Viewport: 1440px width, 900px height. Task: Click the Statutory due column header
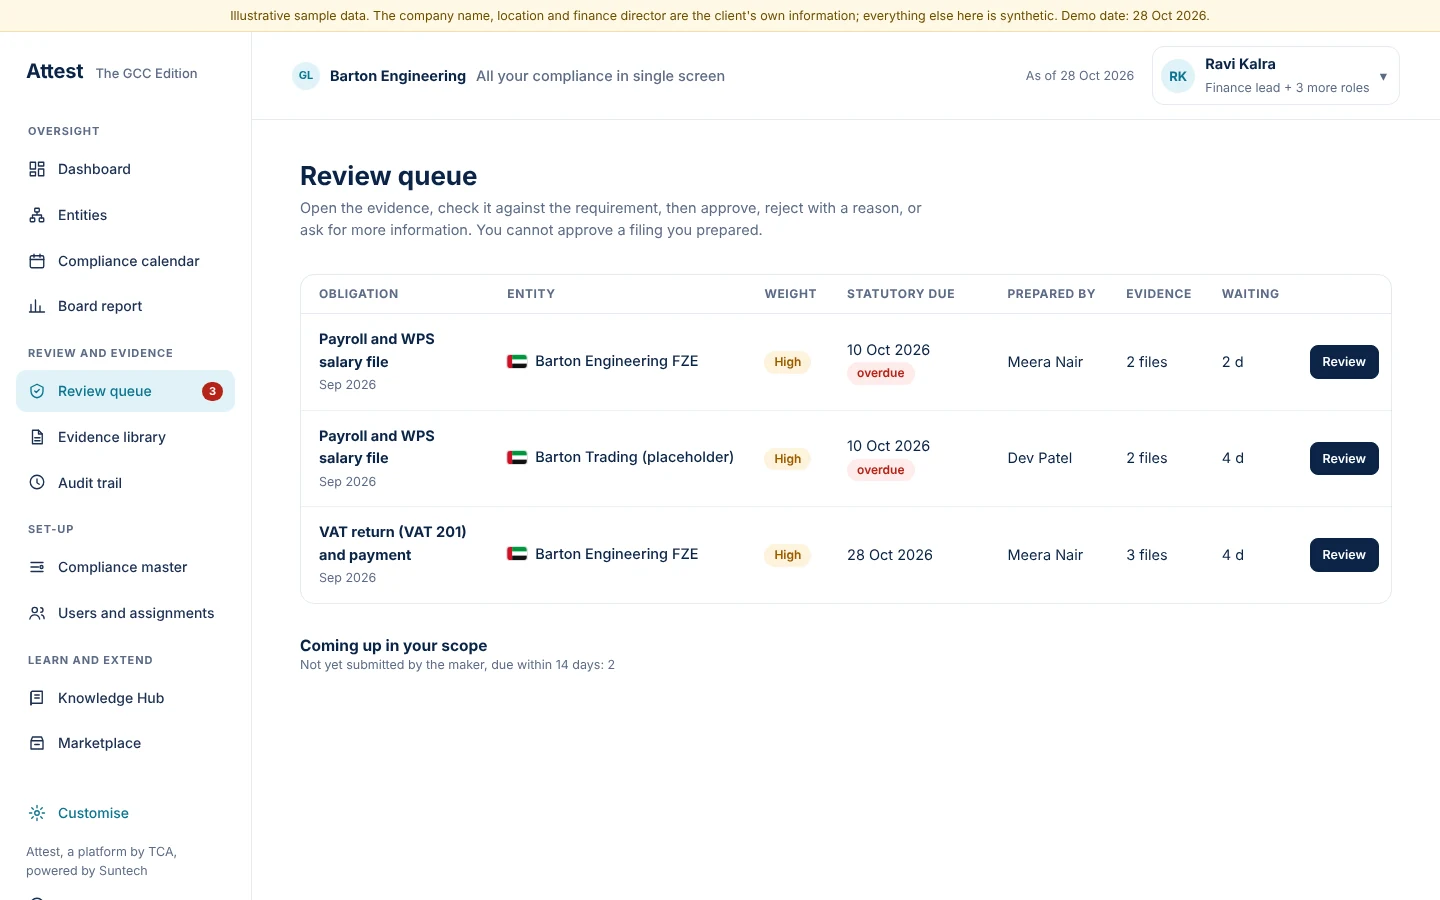pos(901,294)
